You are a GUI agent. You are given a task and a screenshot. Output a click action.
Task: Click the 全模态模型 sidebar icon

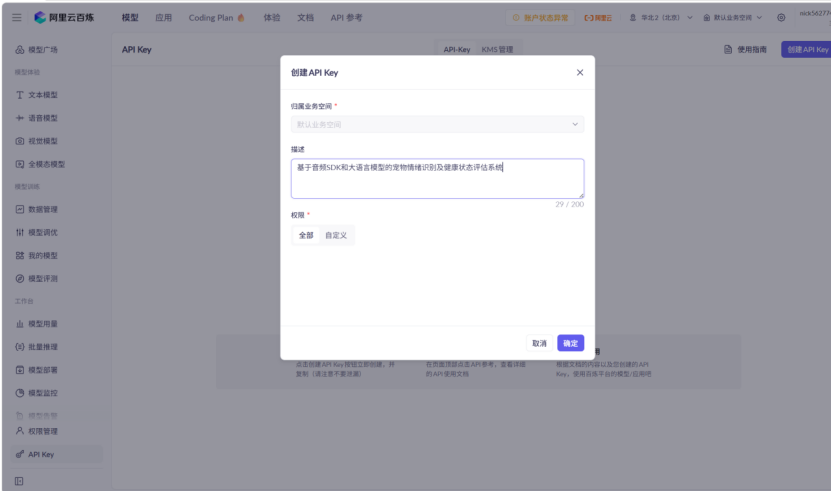(20, 164)
